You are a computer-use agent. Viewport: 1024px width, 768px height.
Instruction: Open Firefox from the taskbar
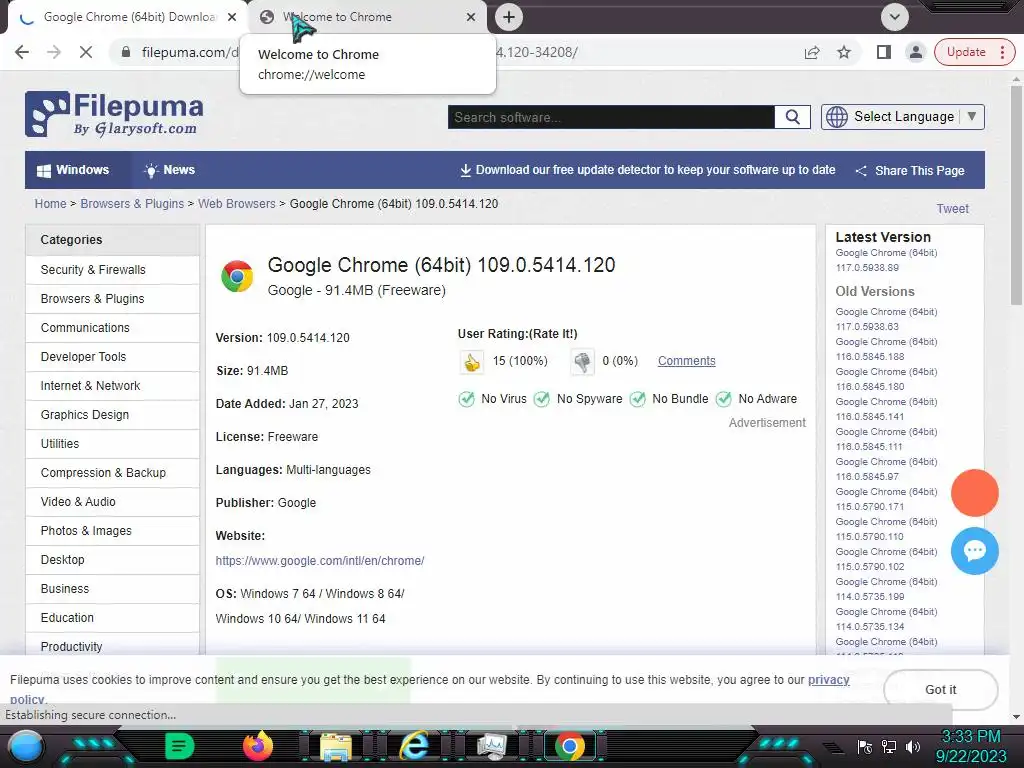pos(258,746)
